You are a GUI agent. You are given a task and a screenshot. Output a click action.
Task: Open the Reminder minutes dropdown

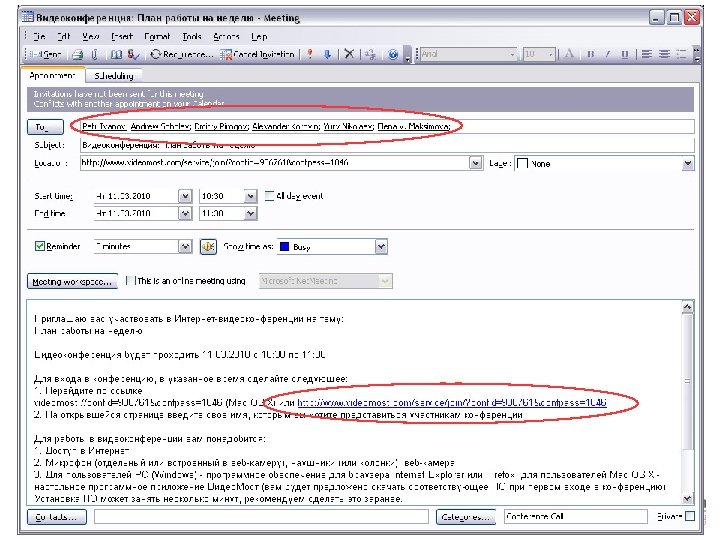pyautogui.click(x=185, y=247)
